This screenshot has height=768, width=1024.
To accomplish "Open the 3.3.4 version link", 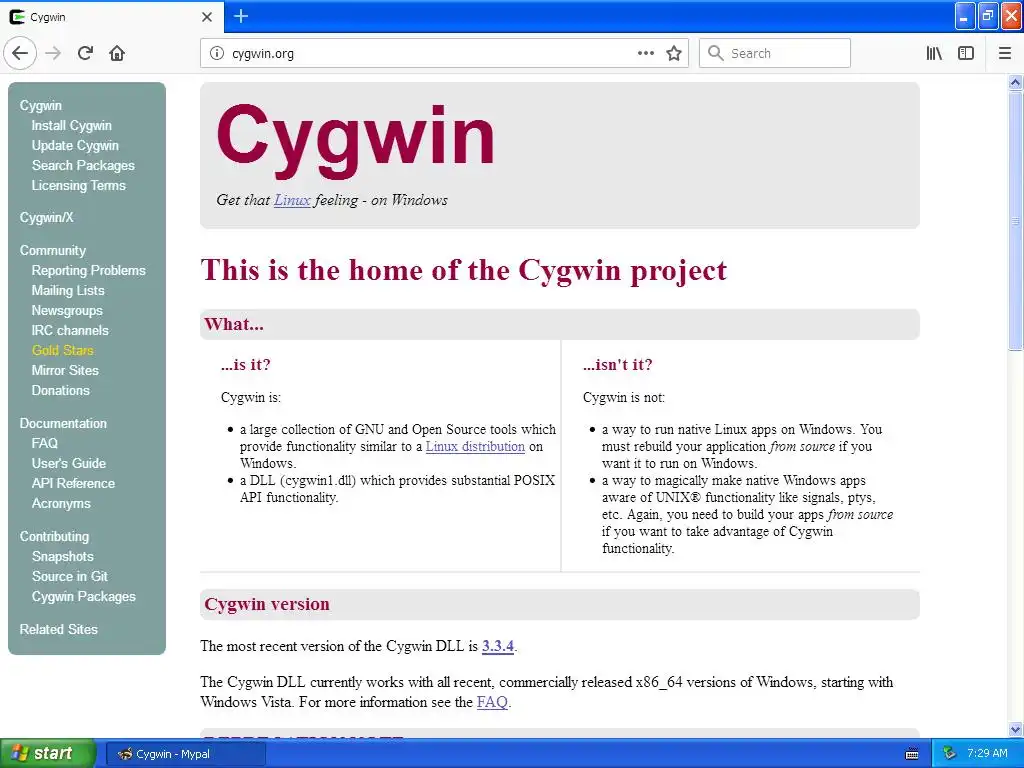I will [498, 646].
